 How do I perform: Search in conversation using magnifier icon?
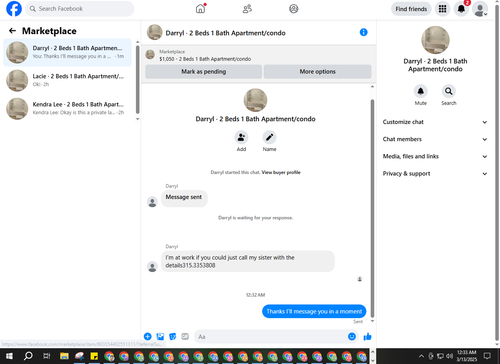(449, 91)
